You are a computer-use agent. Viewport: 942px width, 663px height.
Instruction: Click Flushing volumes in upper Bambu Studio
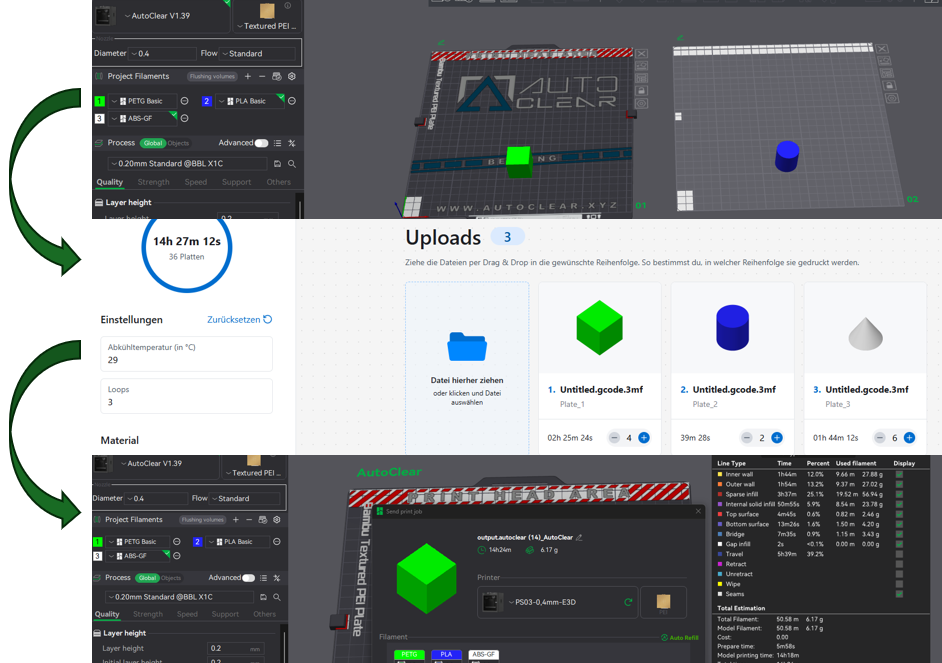212,76
